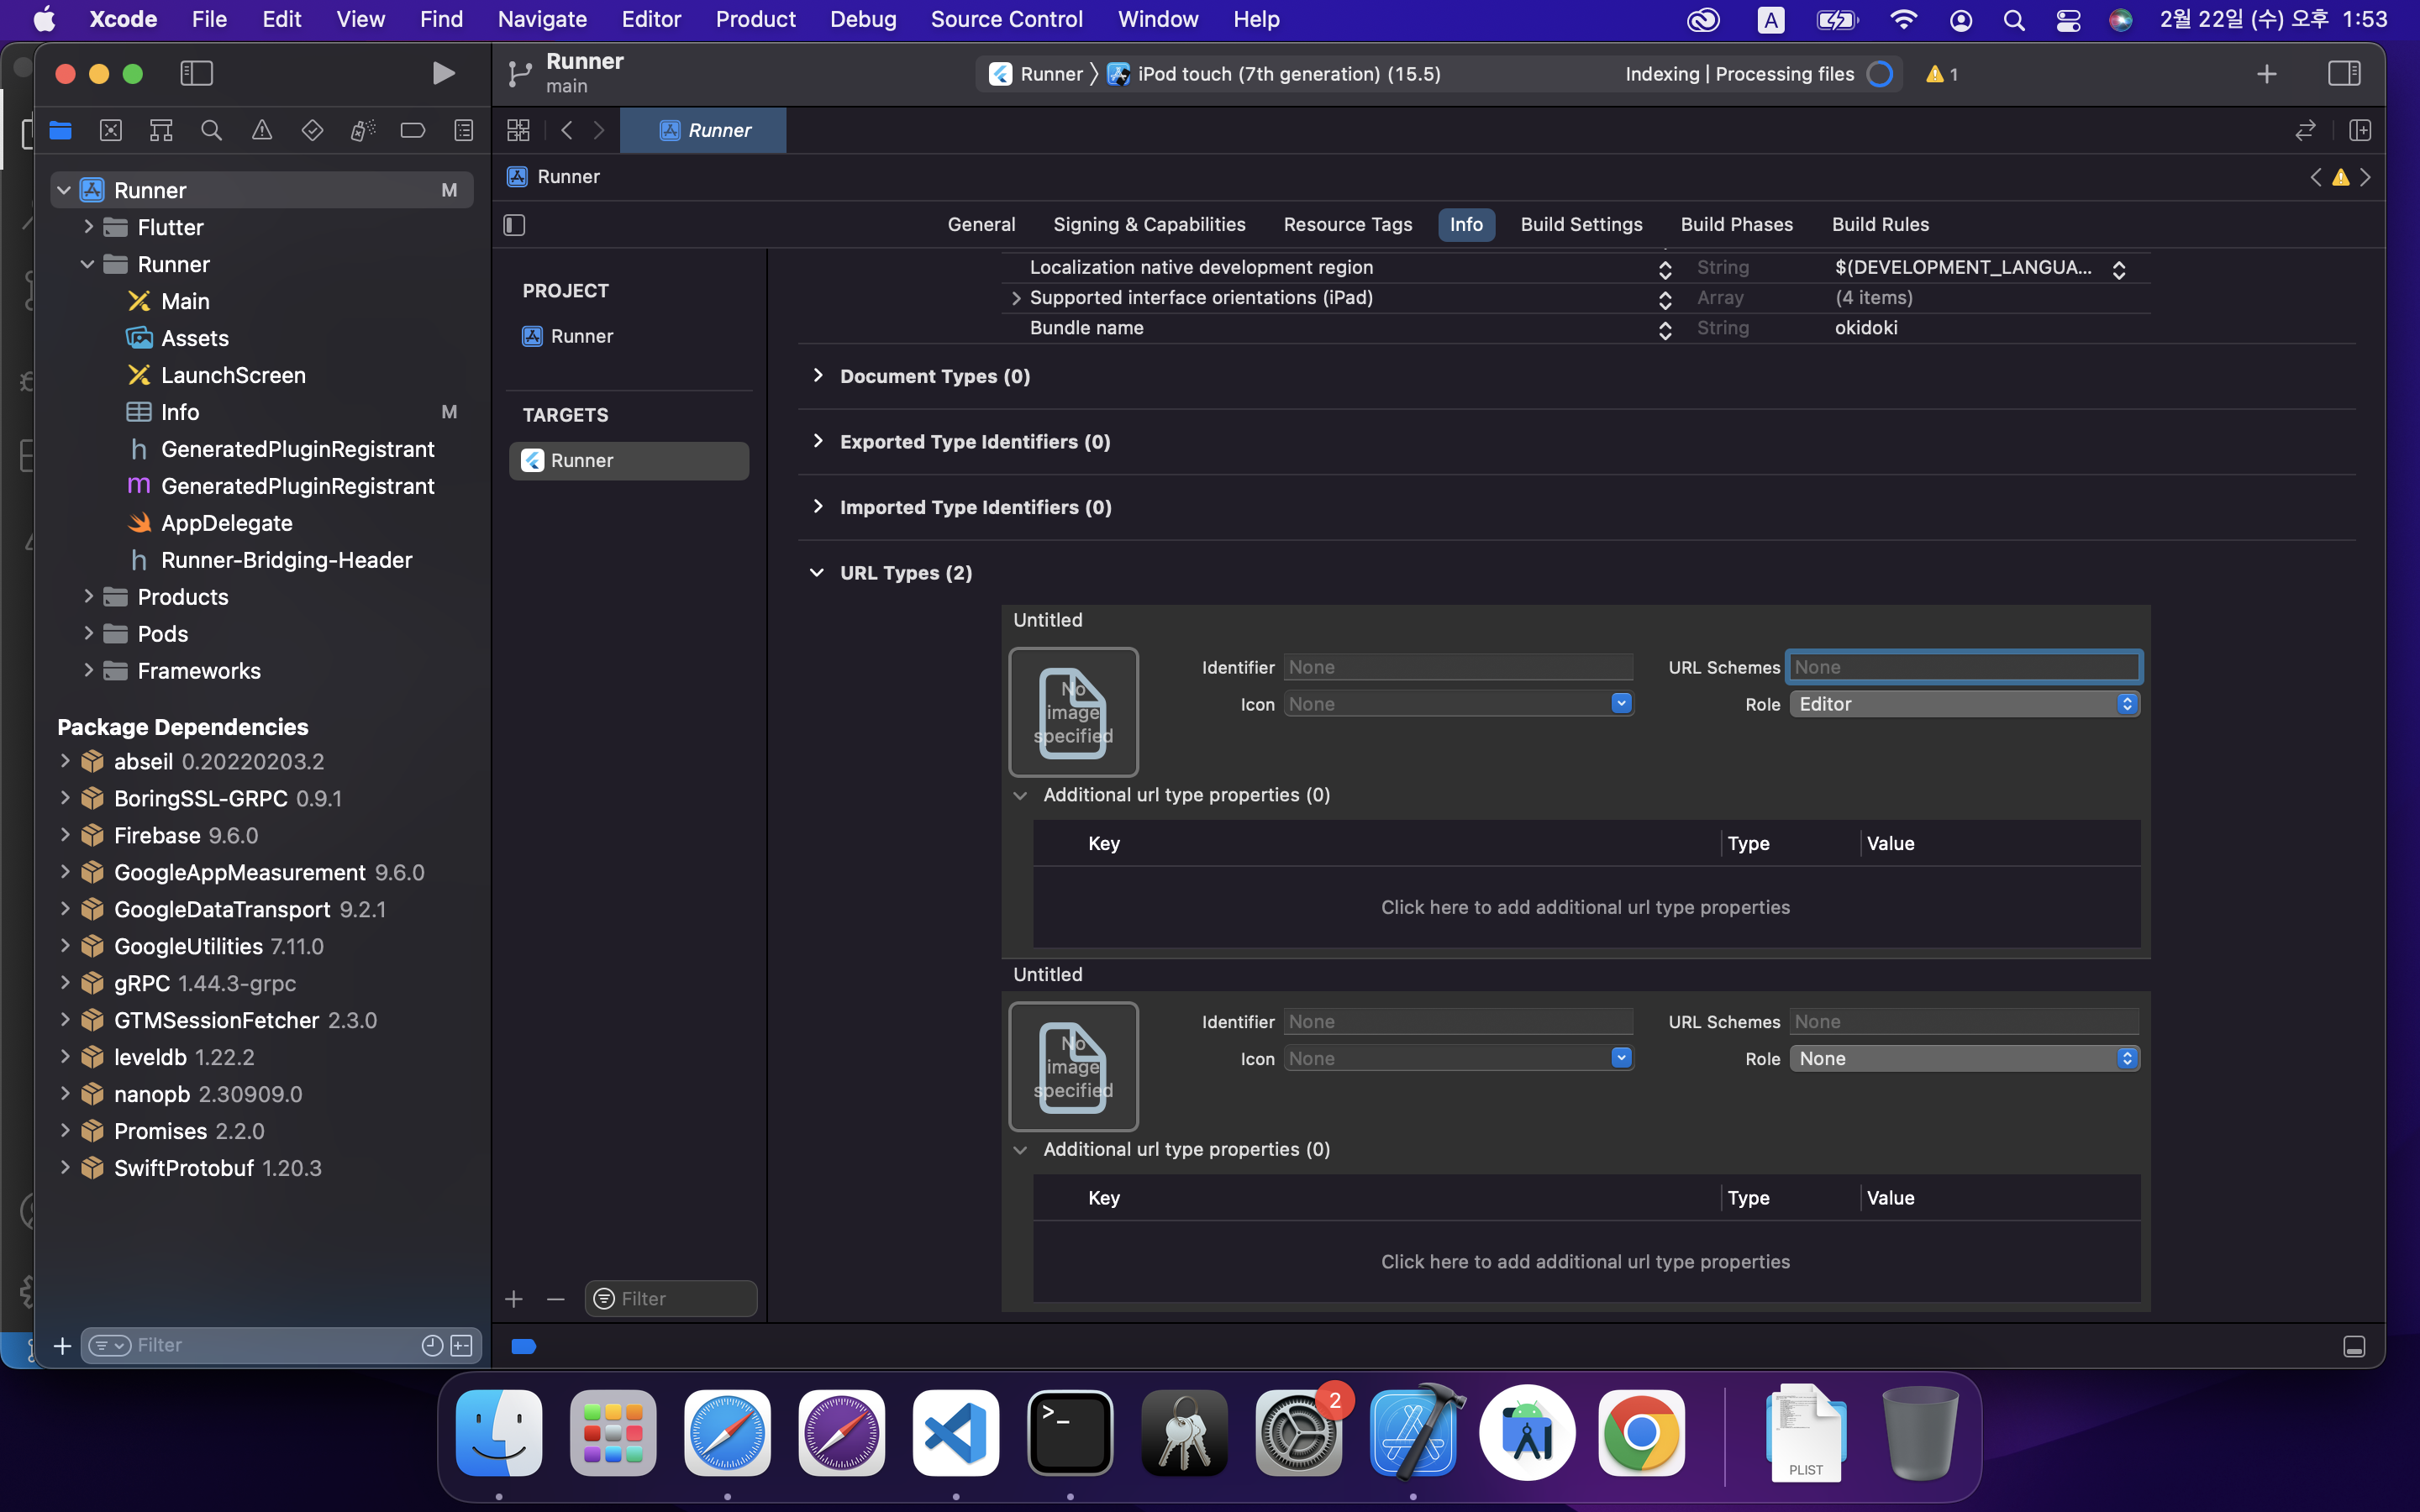Click the Run play button
The width and height of the screenshot is (2420, 1512).
[443, 73]
